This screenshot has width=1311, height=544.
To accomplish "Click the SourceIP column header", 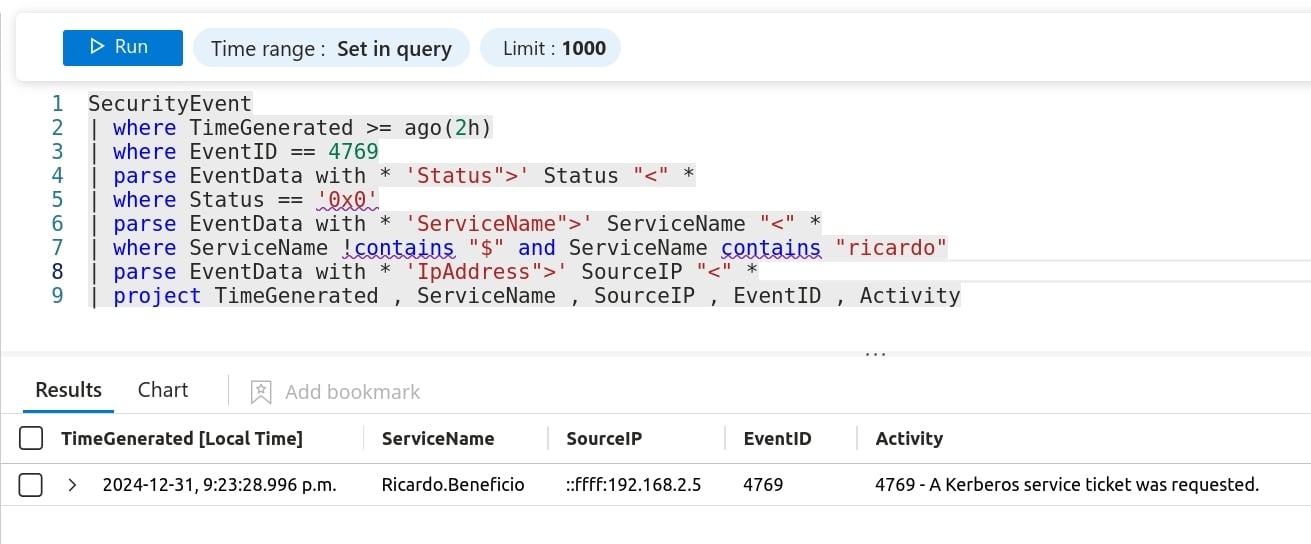I will (604, 438).
